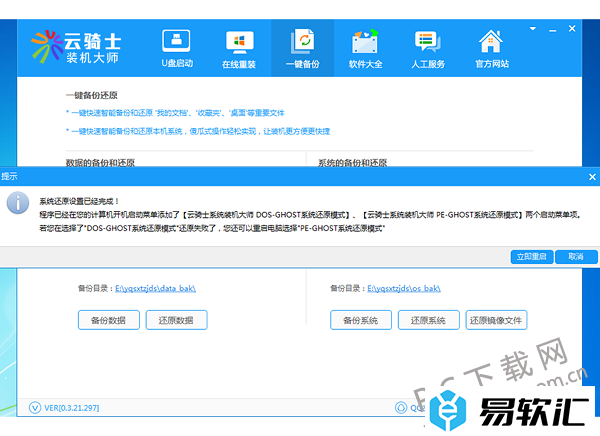This screenshot has width=600, height=436.
Task: Click the 系统的备份和还原 section heading
Action: [352, 163]
